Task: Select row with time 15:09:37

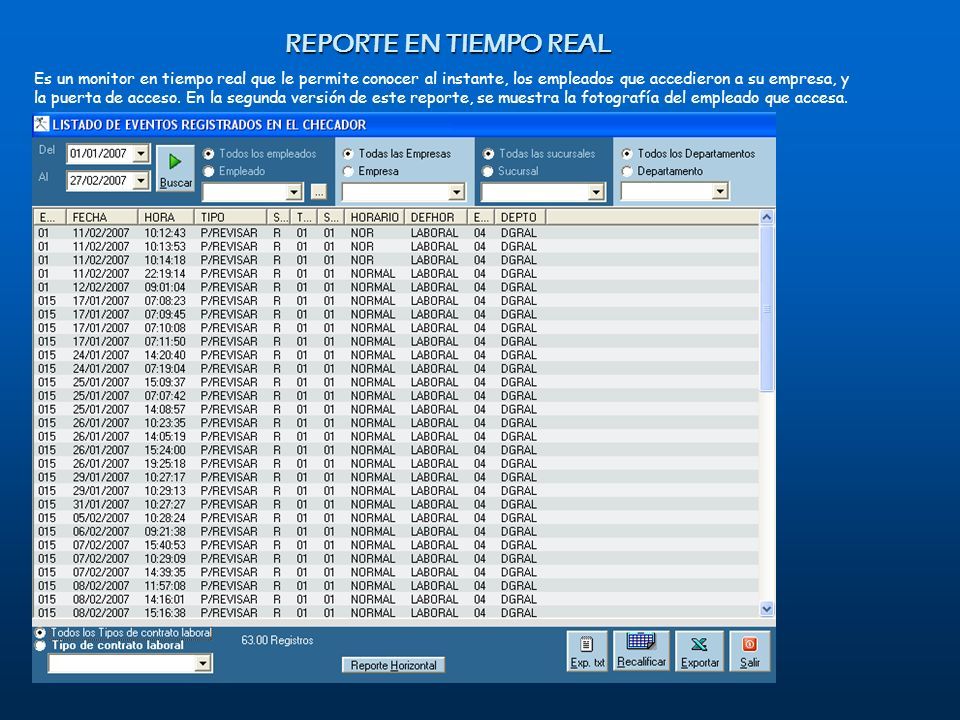Action: [396, 382]
